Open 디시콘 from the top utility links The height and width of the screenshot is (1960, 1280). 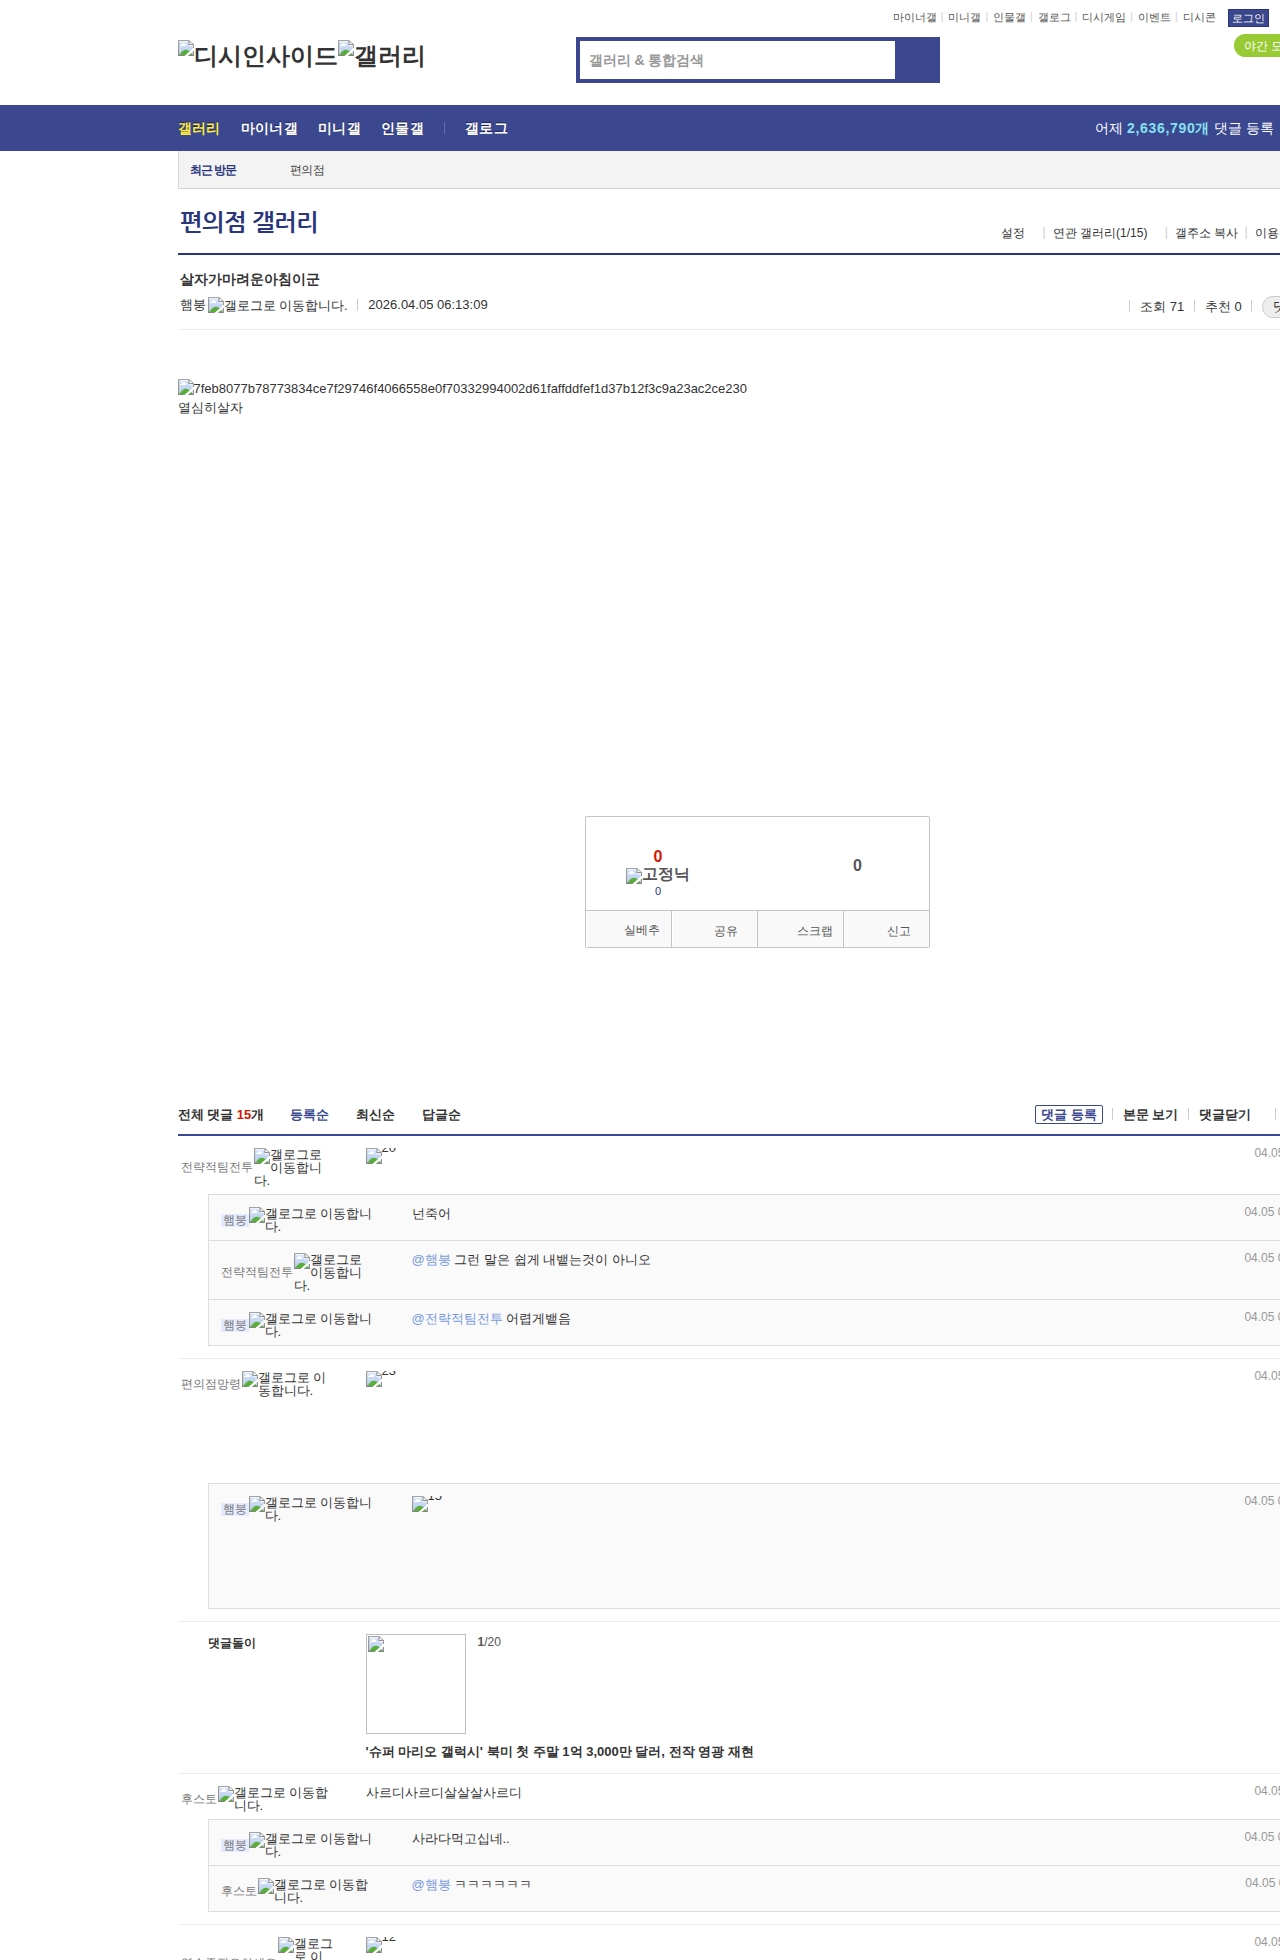1199,18
